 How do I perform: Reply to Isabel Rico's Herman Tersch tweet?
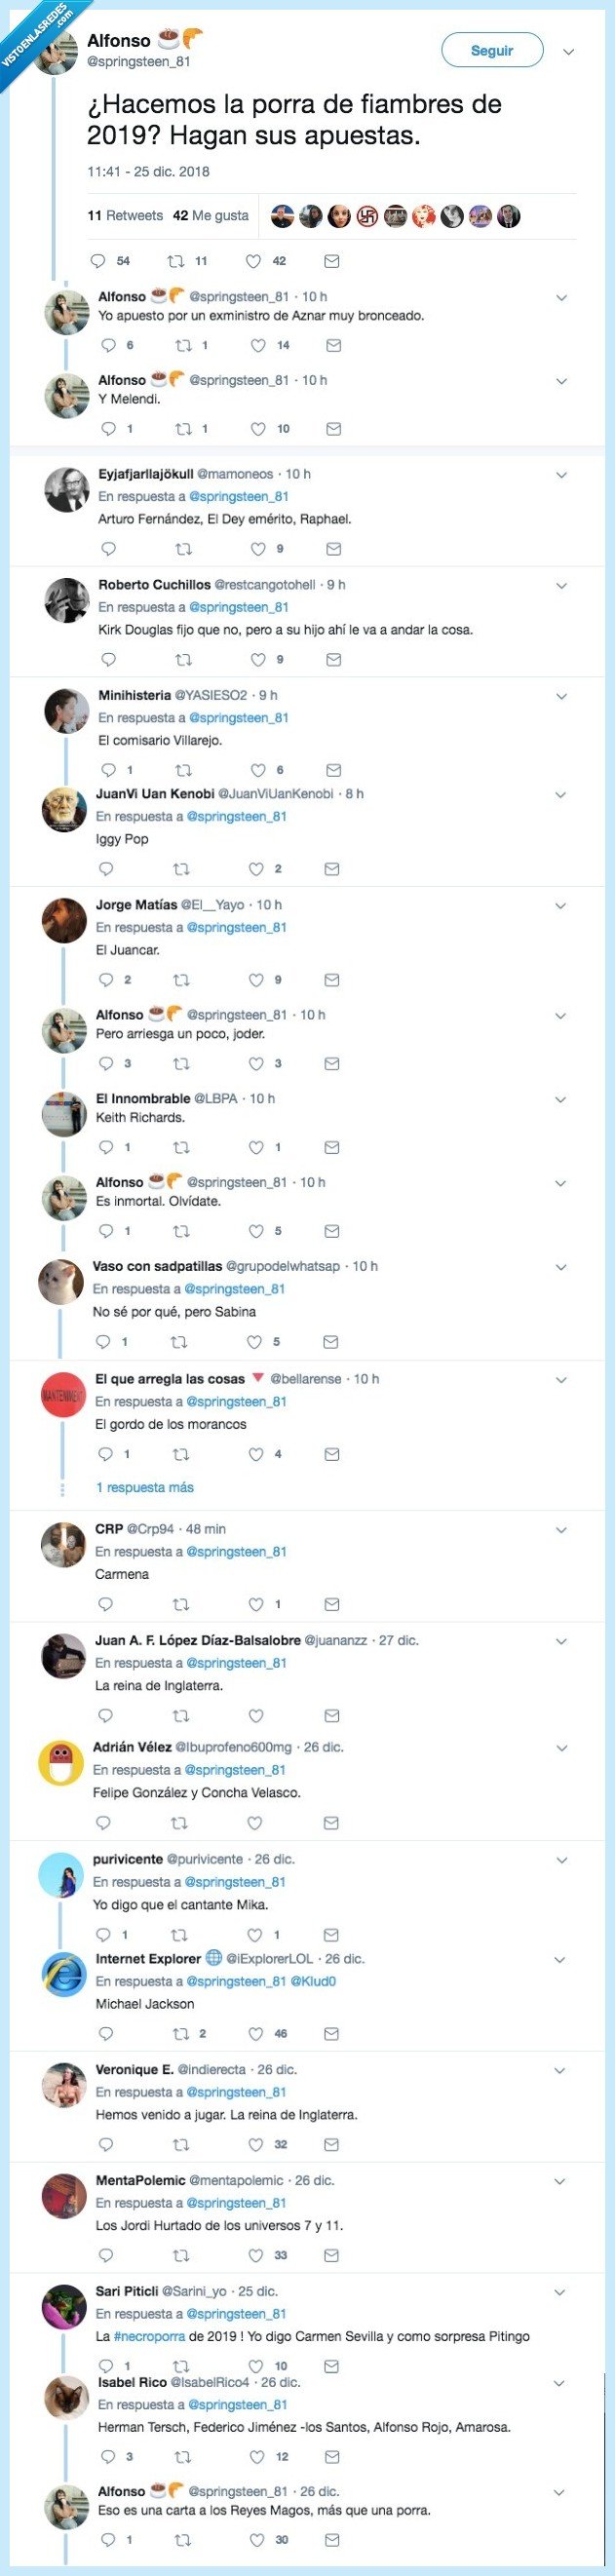point(108,2456)
